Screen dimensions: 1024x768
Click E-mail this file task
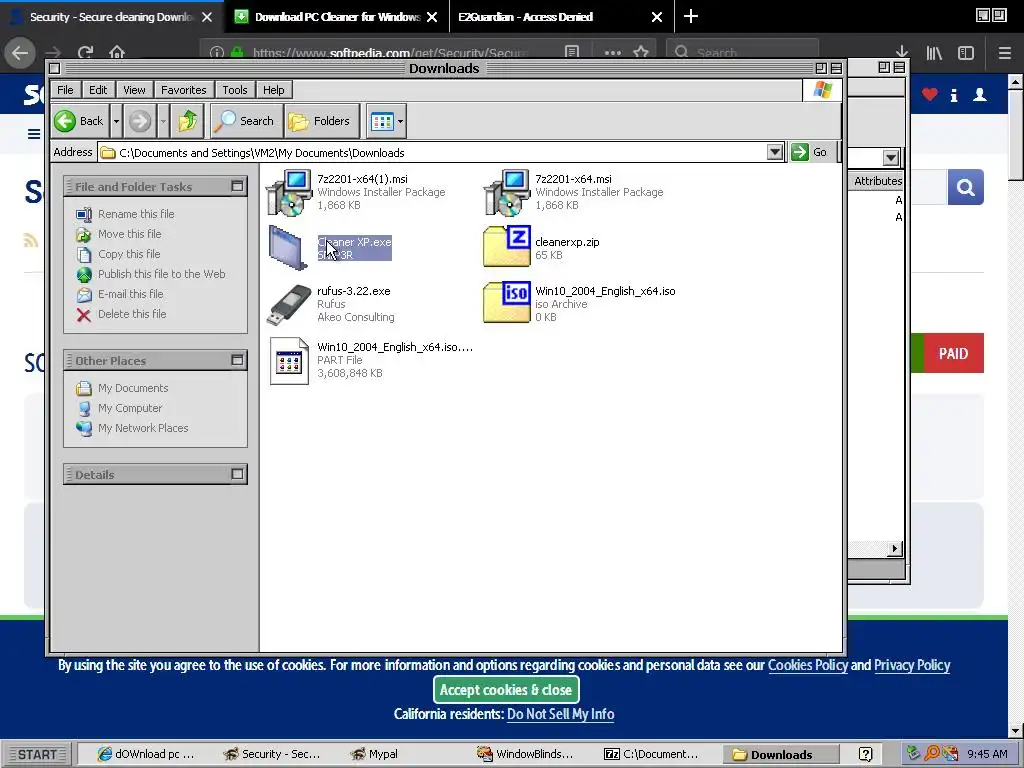point(131,294)
